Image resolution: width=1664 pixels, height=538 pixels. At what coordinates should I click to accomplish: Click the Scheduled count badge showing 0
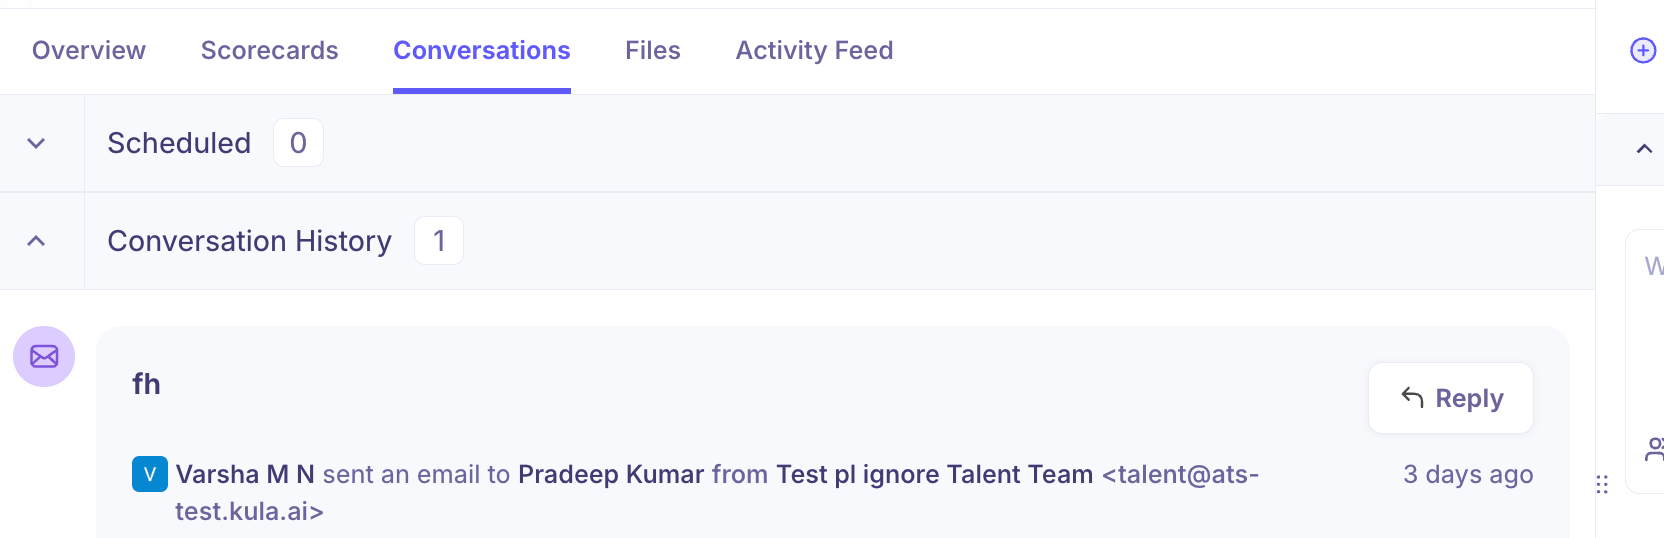(x=298, y=143)
